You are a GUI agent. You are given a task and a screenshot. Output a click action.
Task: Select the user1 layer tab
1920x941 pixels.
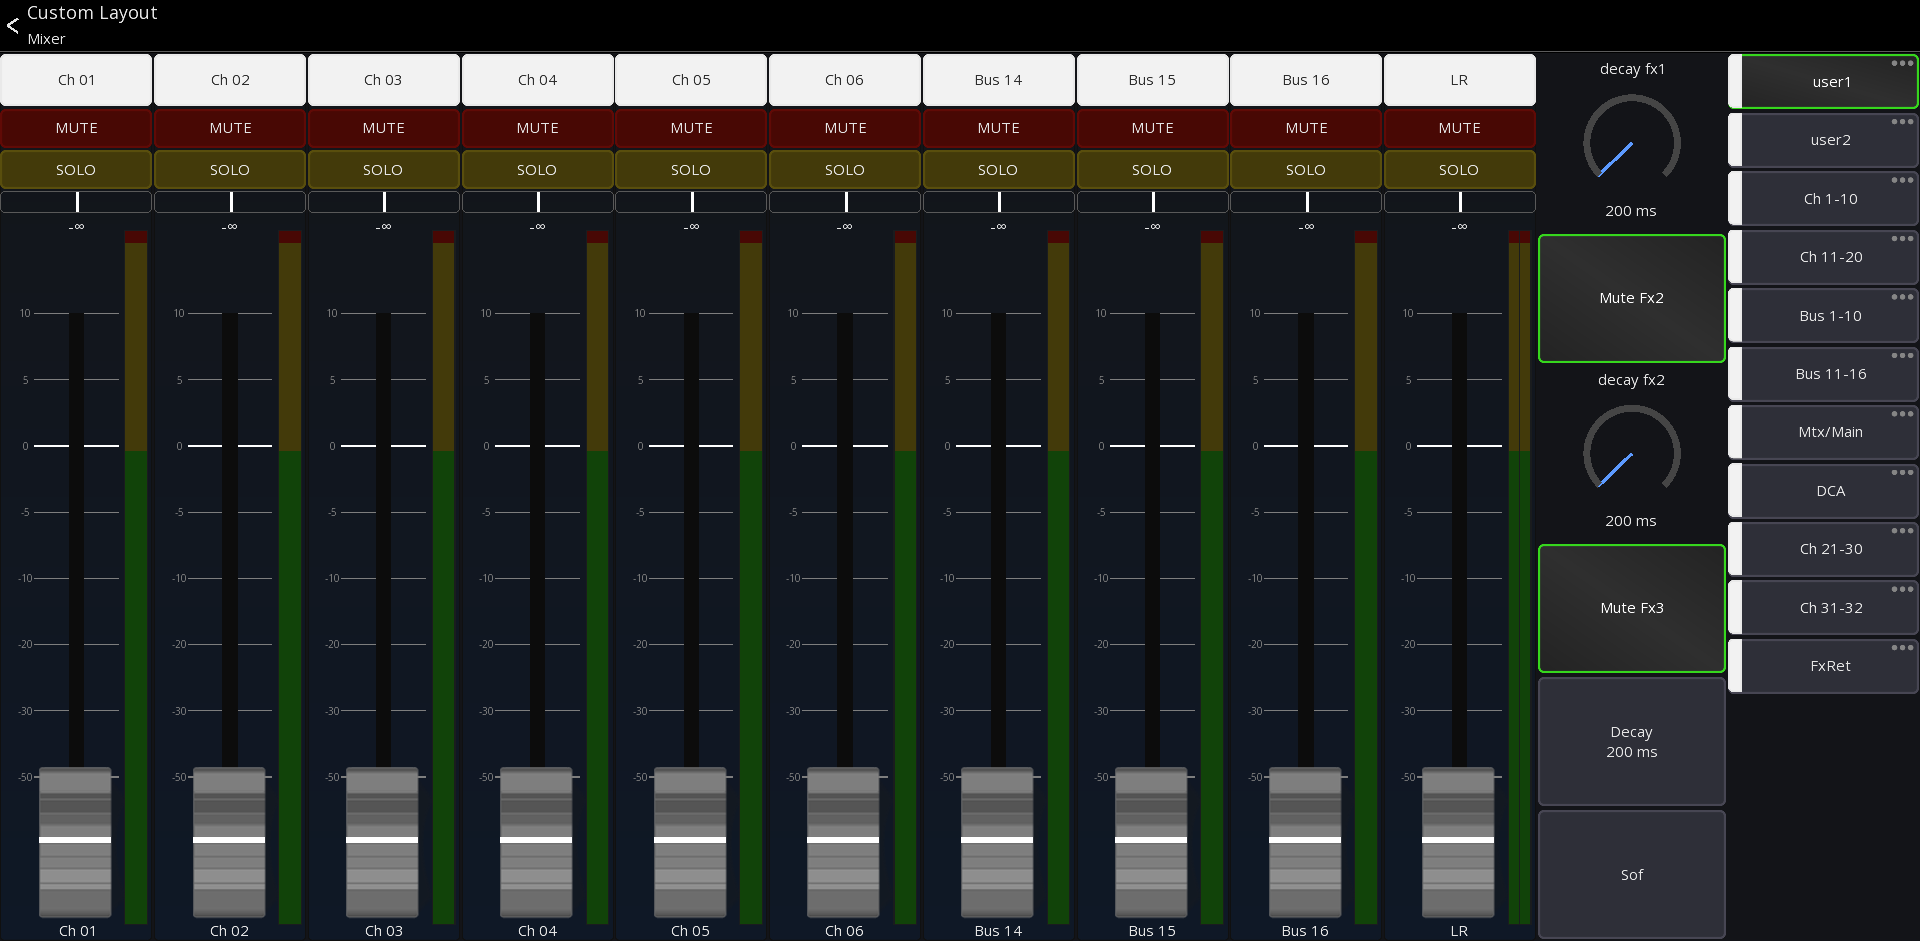[1823, 82]
